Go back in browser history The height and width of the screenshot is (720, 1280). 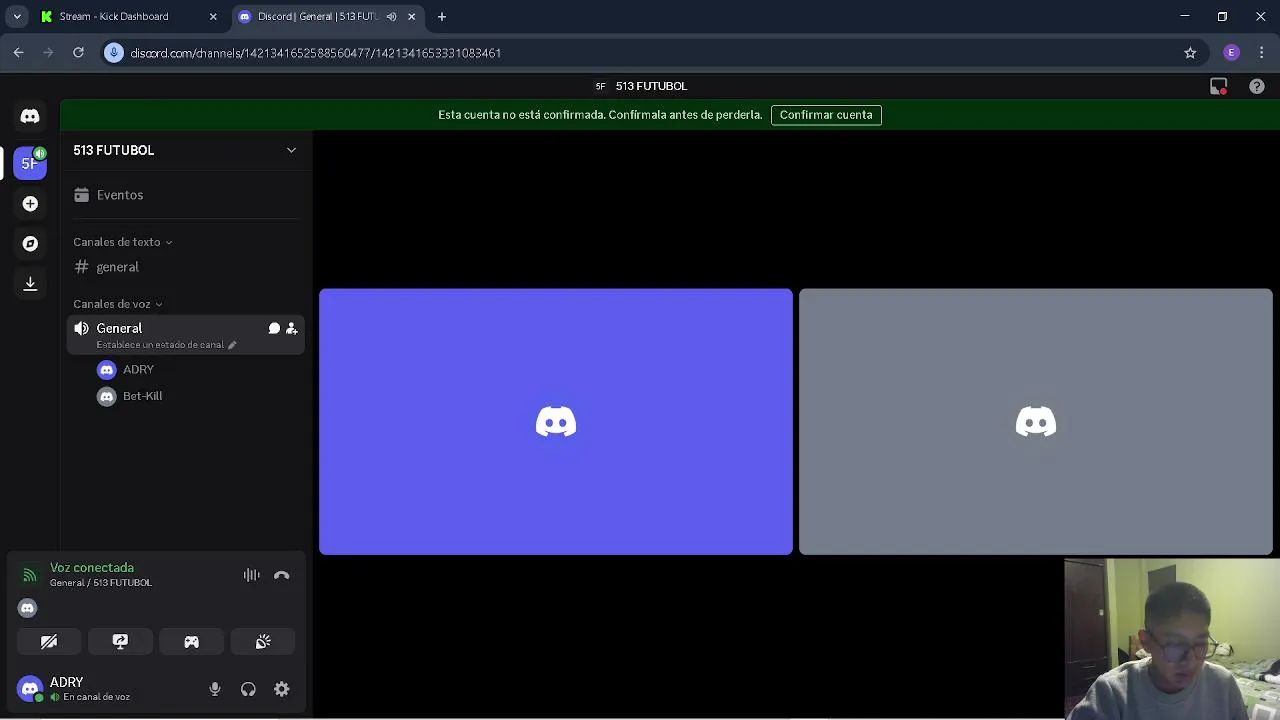pos(18,53)
